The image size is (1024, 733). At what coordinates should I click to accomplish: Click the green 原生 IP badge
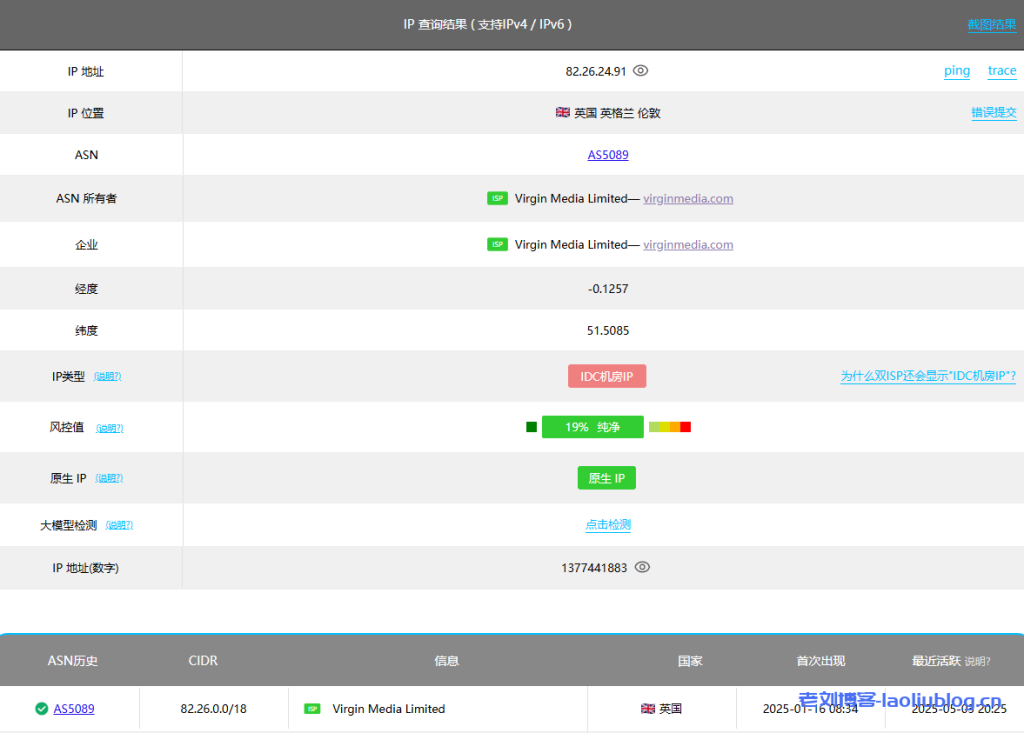click(x=606, y=477)
